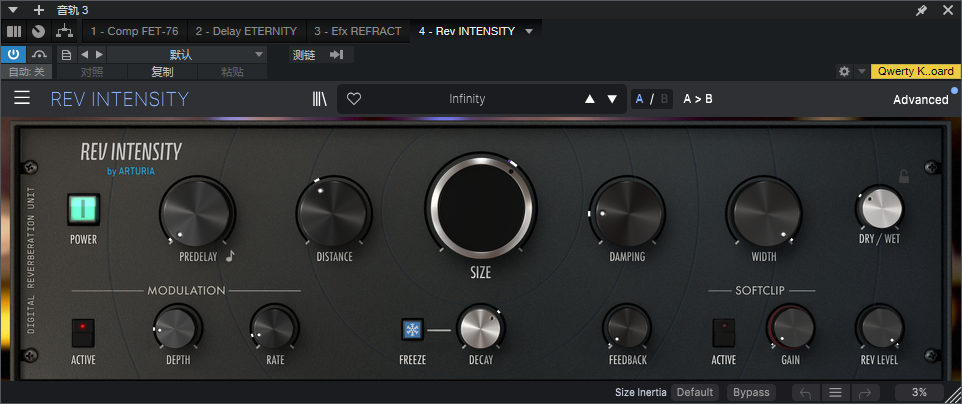Switch to 1 - Comp FET-76 tab
This screenshot has height=404, width=962.
(135, 31)
